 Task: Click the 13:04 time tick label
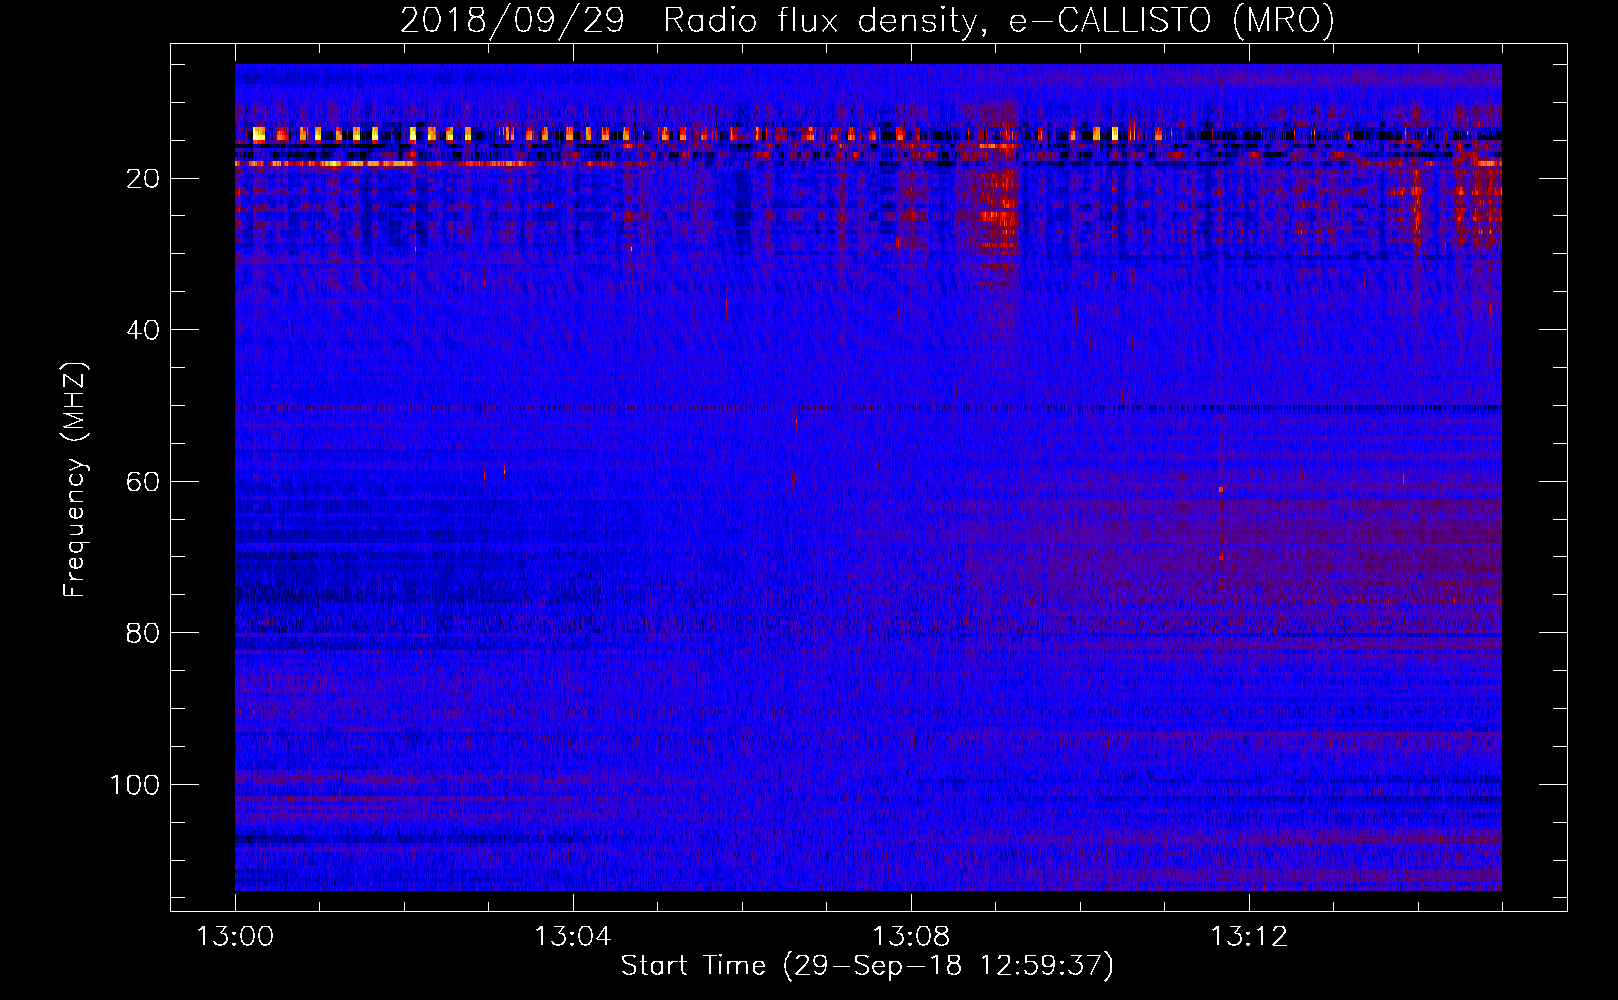pyautogui.click(x=572, y=937)
